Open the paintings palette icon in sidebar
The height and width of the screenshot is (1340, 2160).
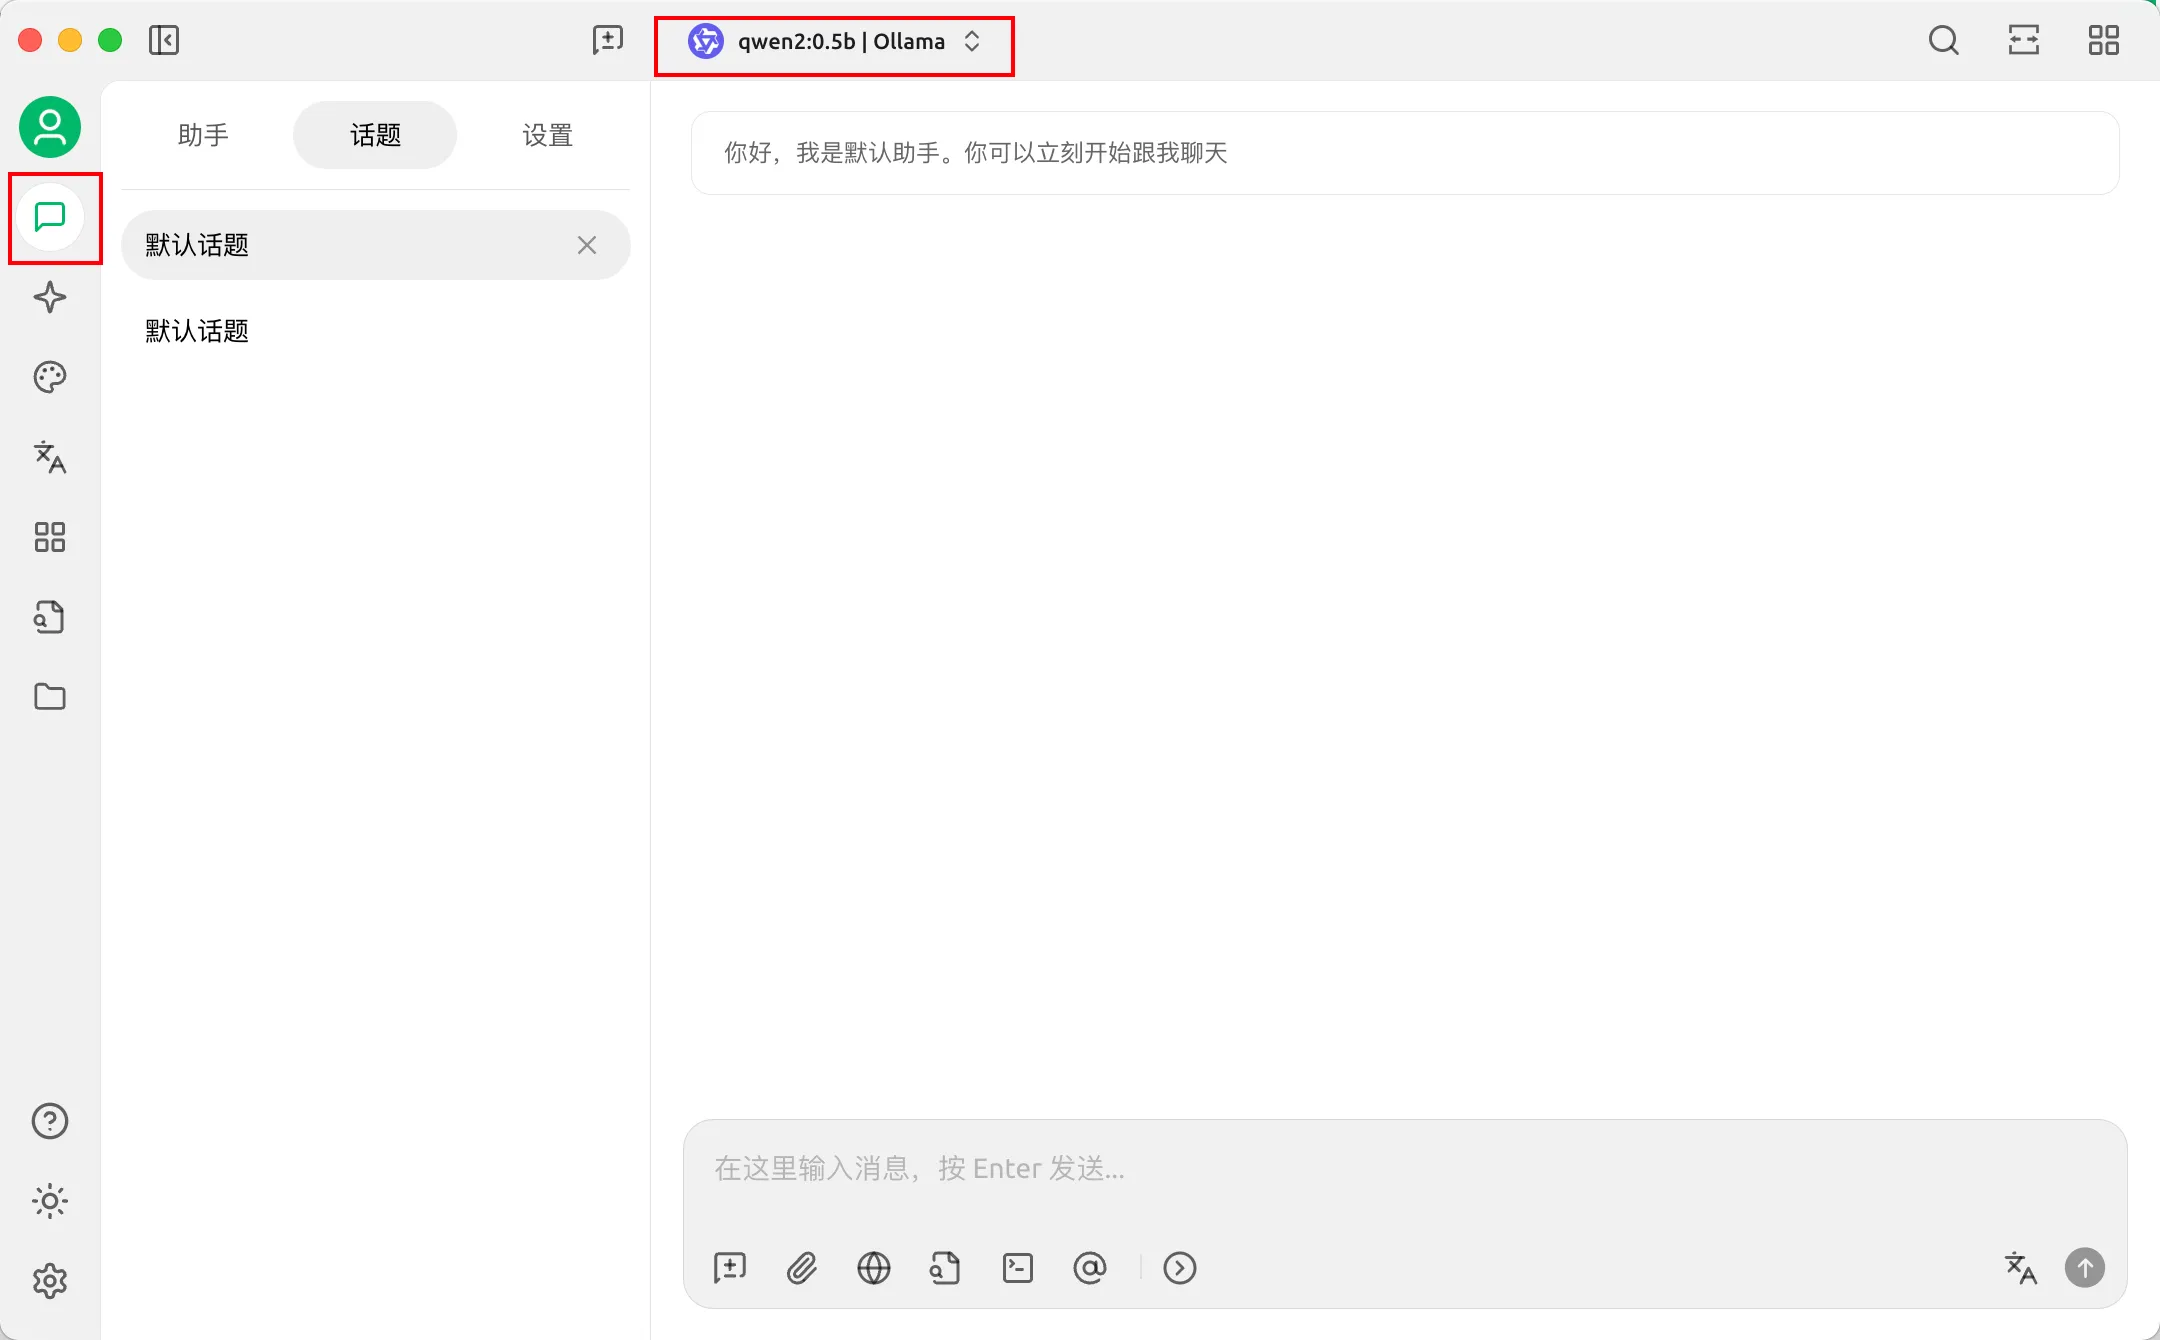[x=49, y=377]
